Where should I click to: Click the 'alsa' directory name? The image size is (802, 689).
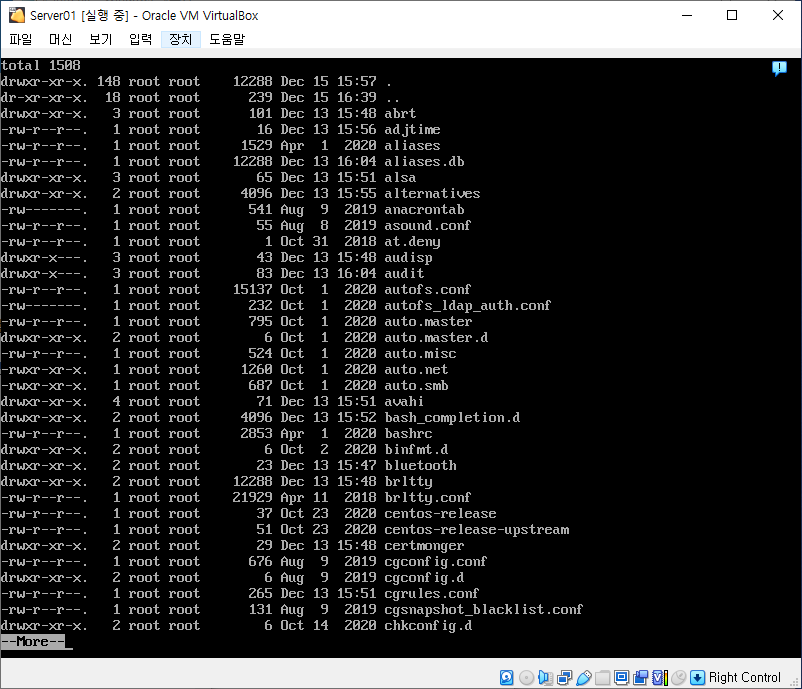click(x=400, y=177)
